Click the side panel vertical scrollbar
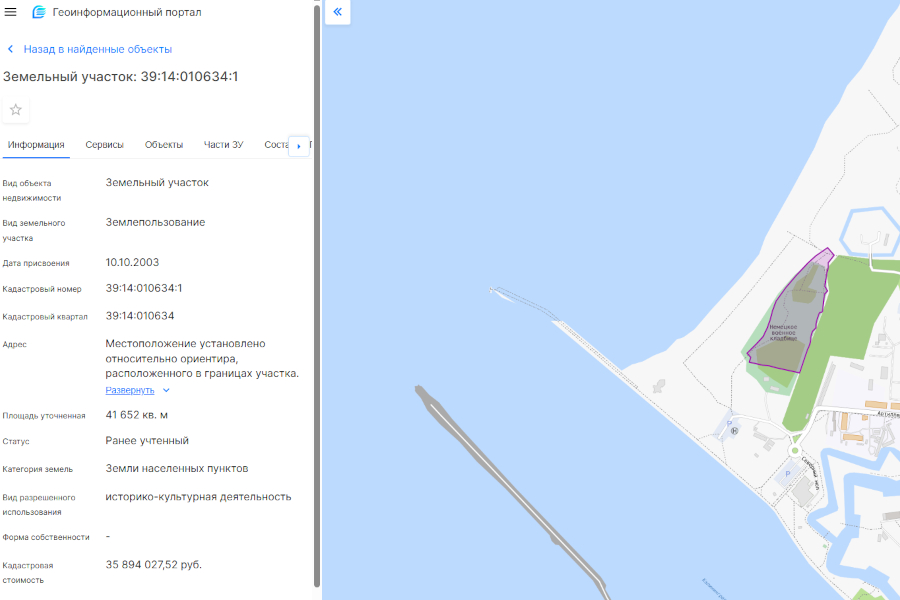 pyautogui.click(x=318, y=300)
